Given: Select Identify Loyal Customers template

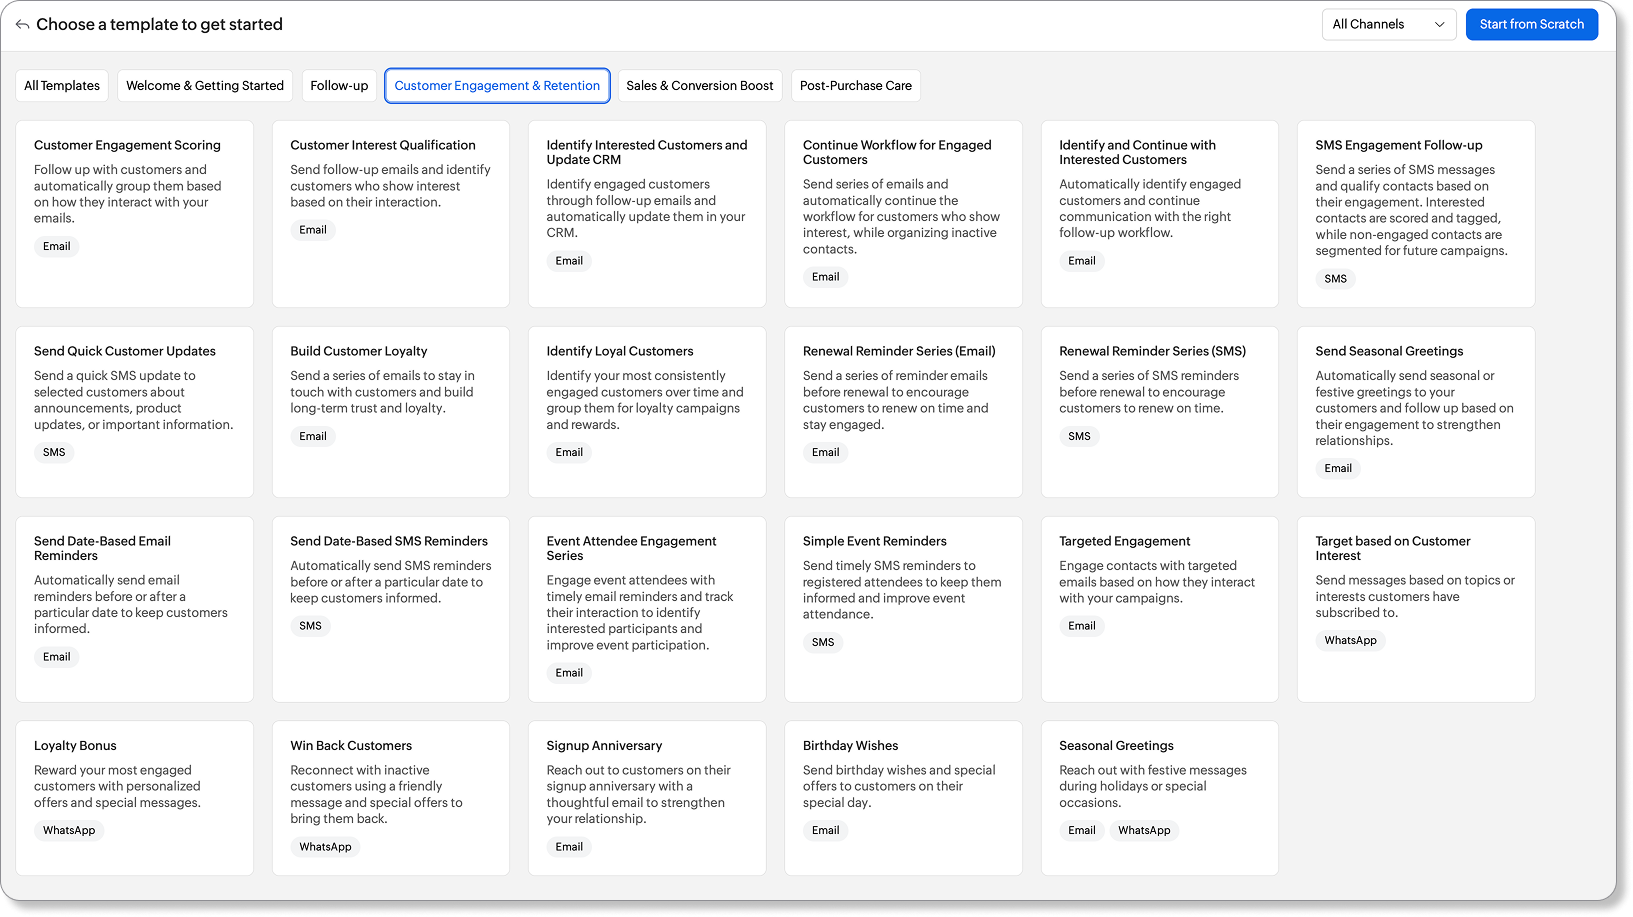Looking at the screenshot, I should point(647,412).
